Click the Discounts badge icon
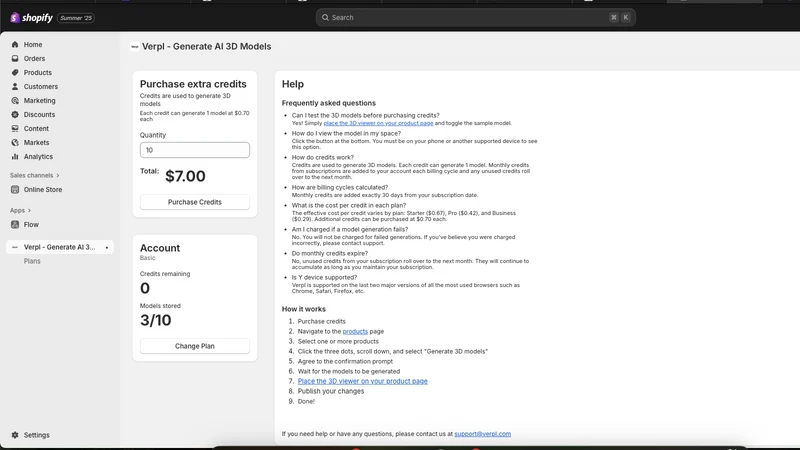The image size is (800, 450). pyautogui.click(x=15, y=115)
